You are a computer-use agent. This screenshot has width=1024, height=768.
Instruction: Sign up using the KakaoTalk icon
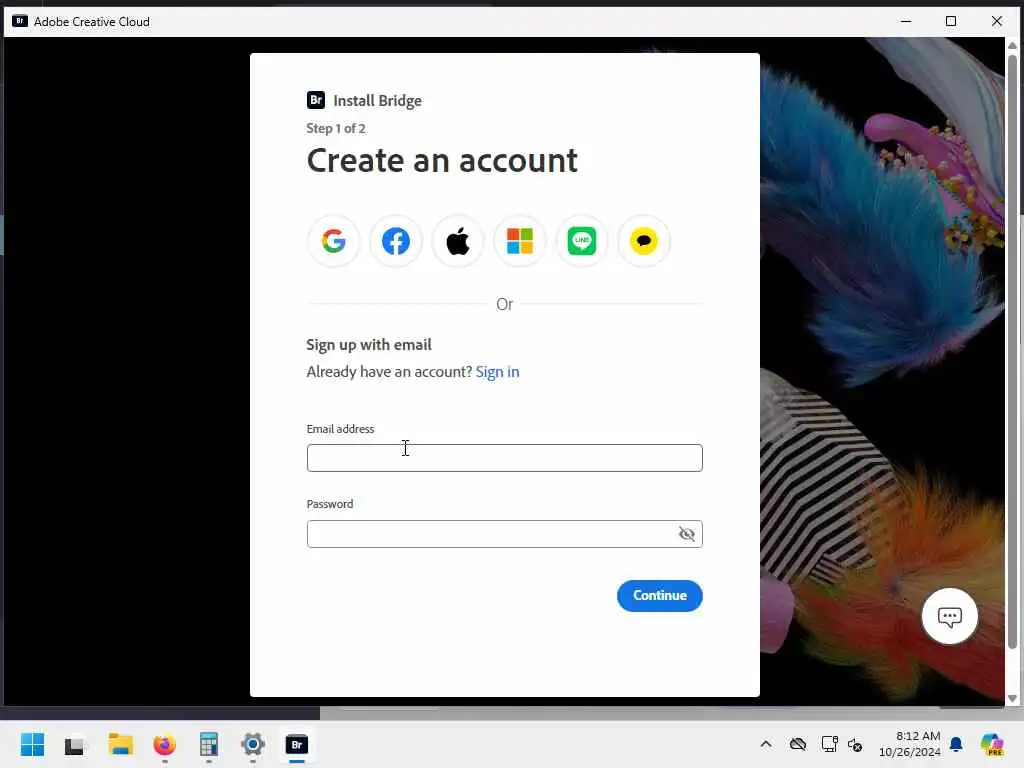pos(644,241)
